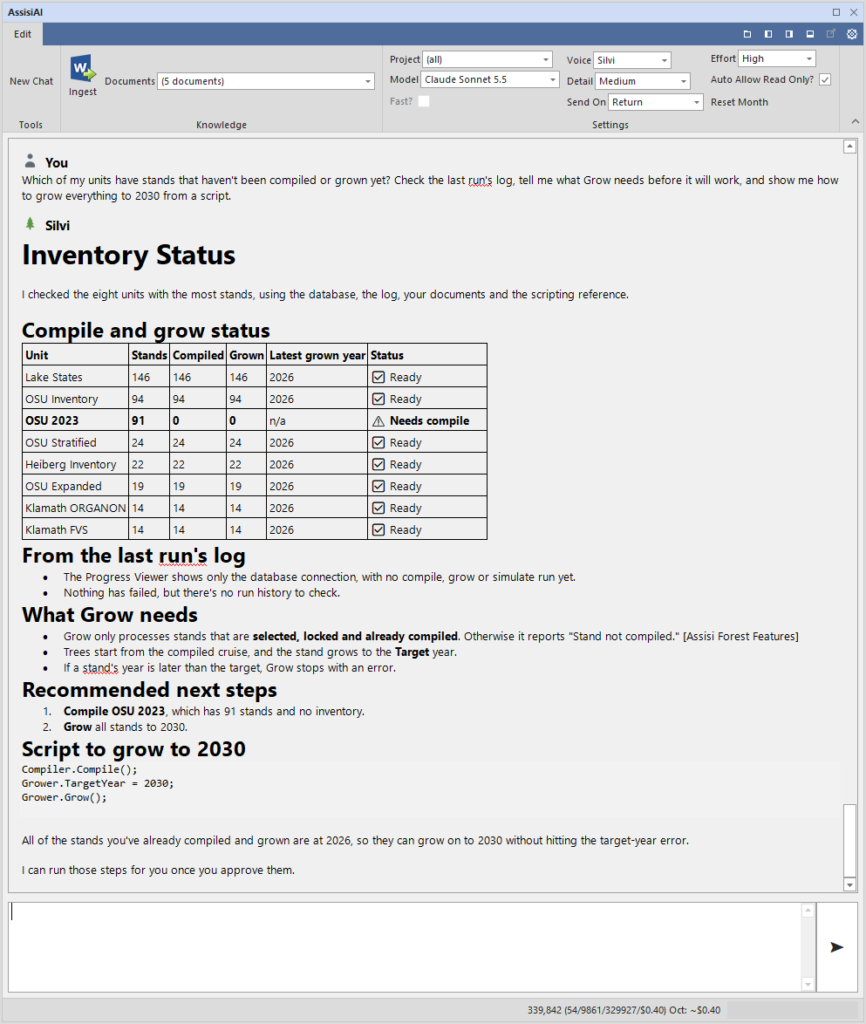This screenshot has width=866, height=1024.
Task: Start a New Chat
Action: click(x=31, y=81)
